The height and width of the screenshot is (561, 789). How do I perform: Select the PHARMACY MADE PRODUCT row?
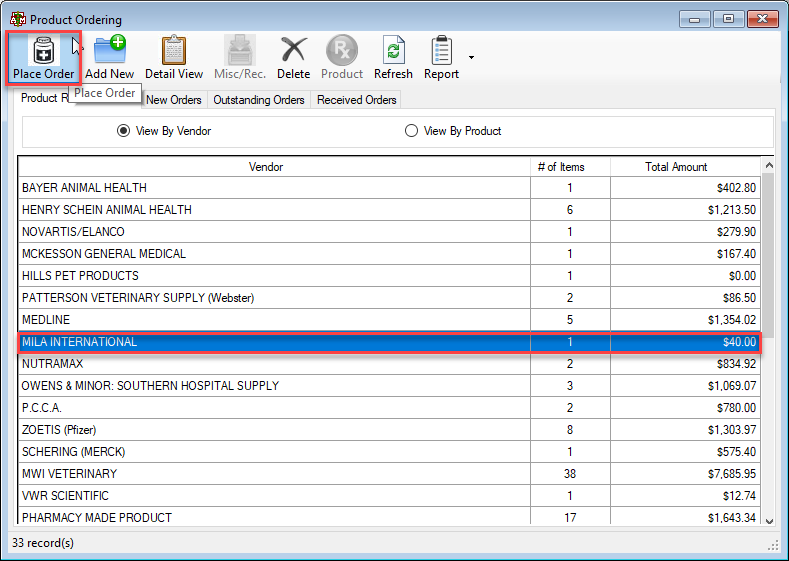pos(389,517)
